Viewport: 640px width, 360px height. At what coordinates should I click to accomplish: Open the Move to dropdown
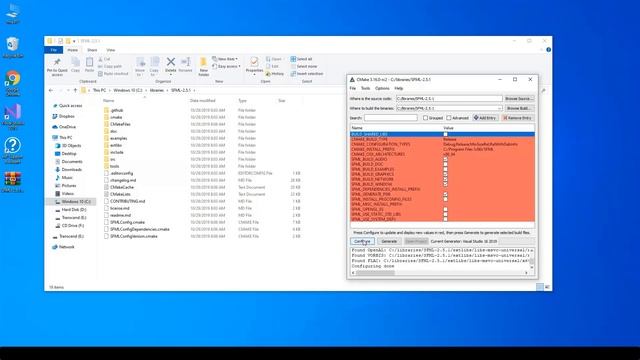pos(140,67)
